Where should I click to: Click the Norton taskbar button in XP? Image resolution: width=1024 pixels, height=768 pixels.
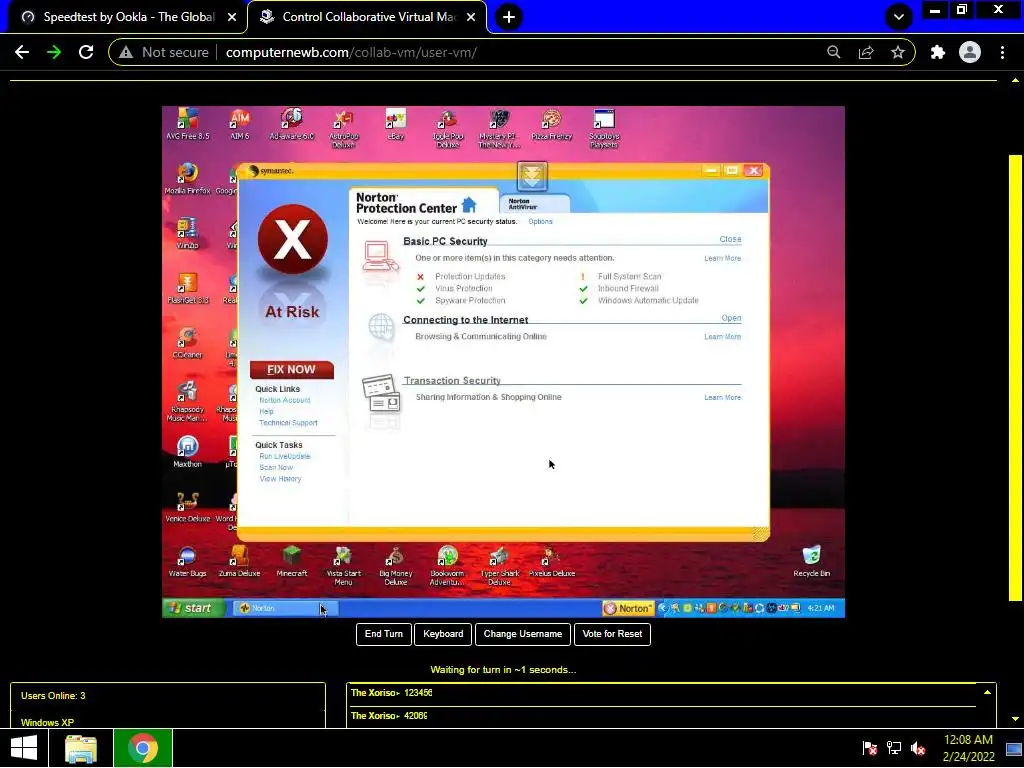click(285, 608)
